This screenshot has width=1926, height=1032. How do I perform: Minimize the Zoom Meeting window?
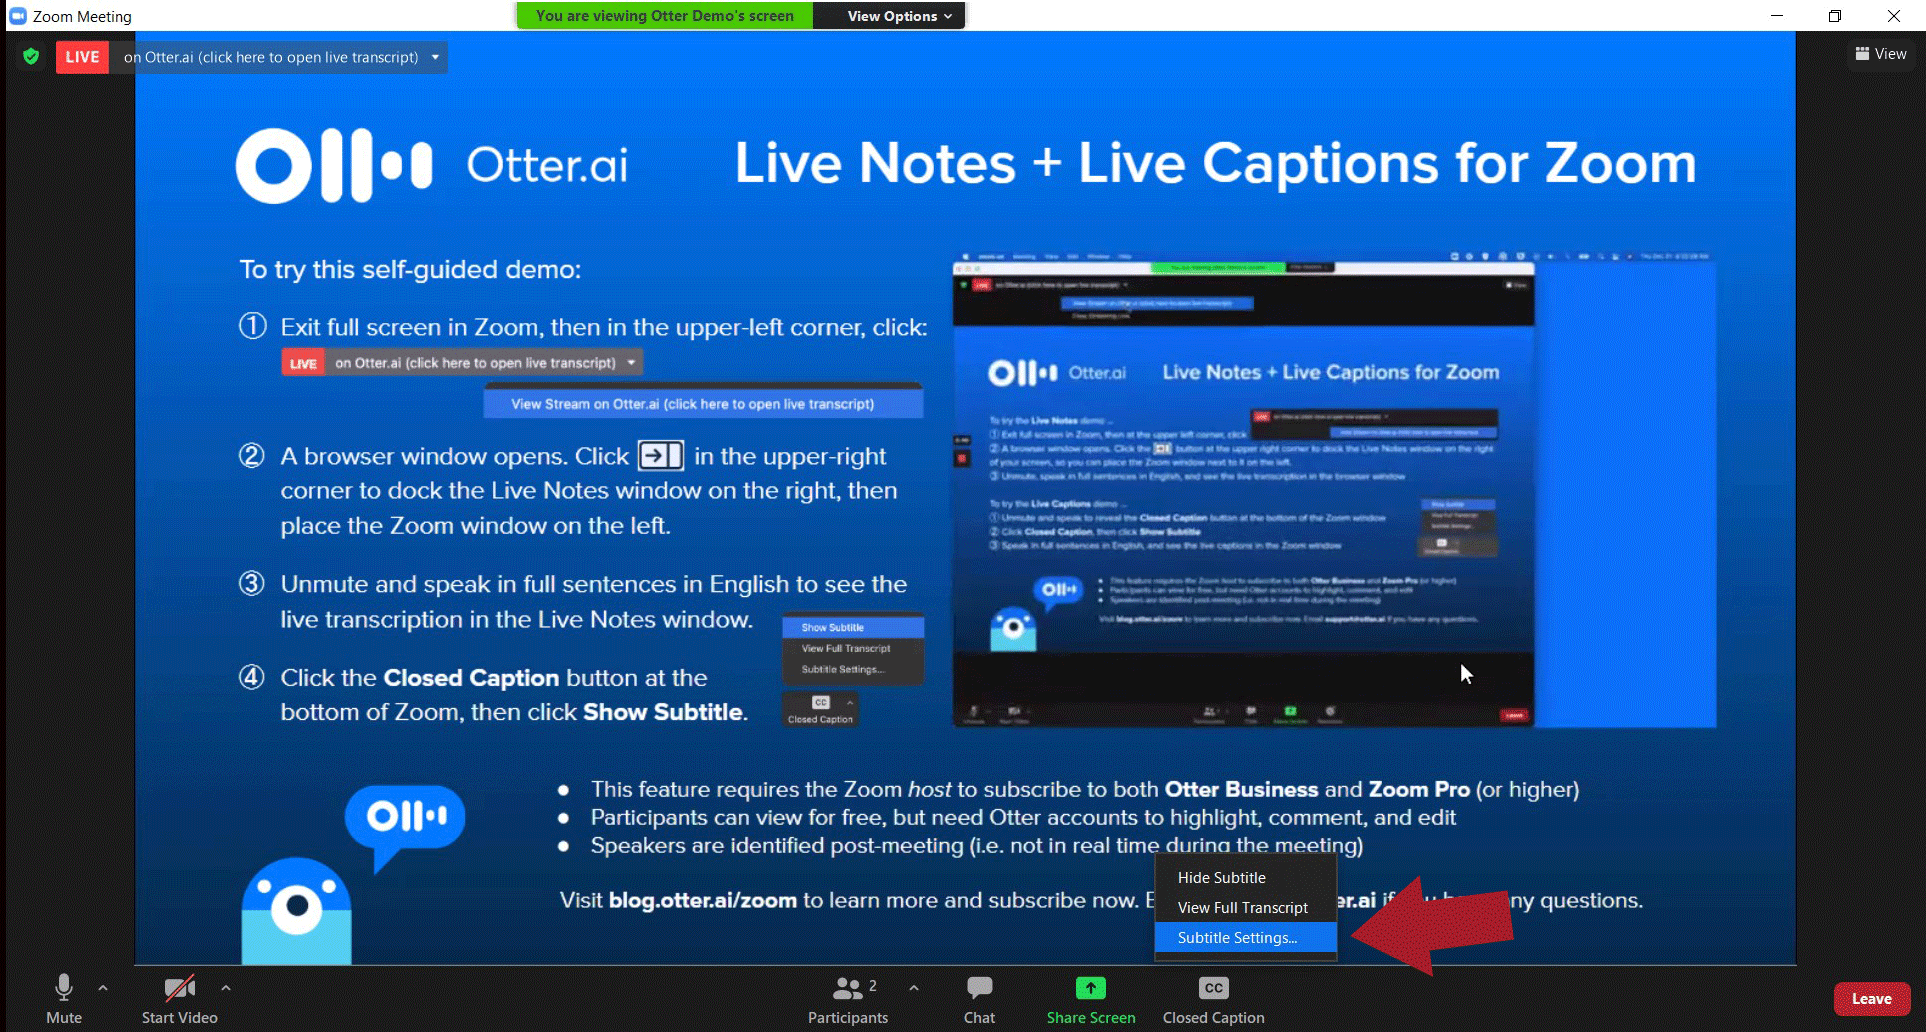click(x=1777, y=16)
